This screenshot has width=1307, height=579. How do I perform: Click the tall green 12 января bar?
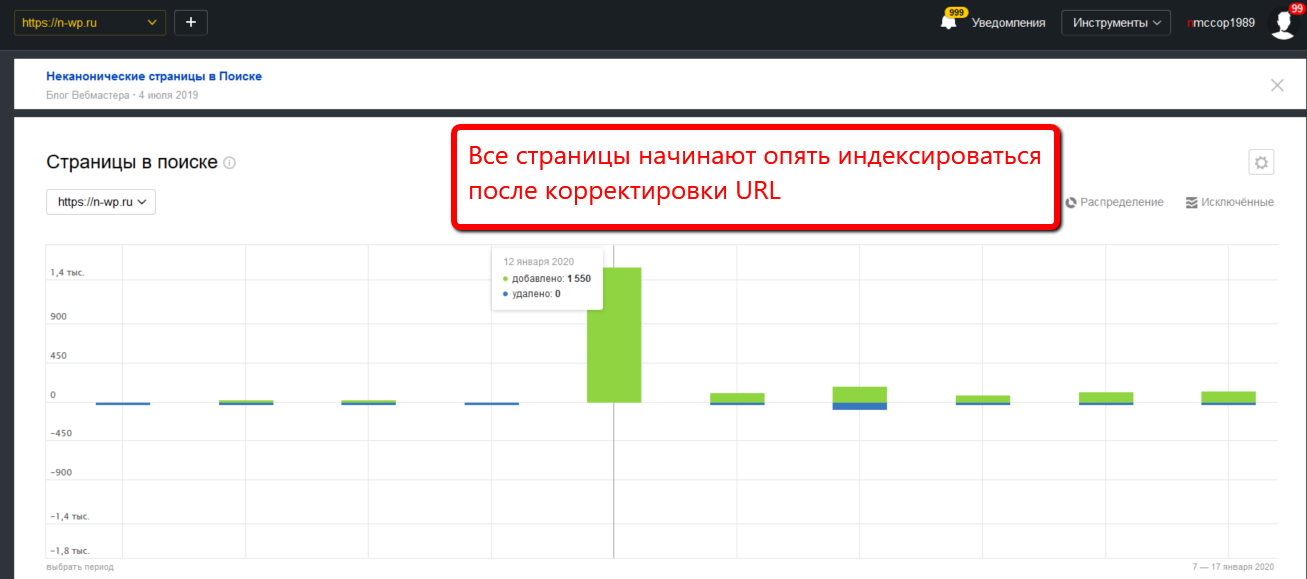point(614,335)
